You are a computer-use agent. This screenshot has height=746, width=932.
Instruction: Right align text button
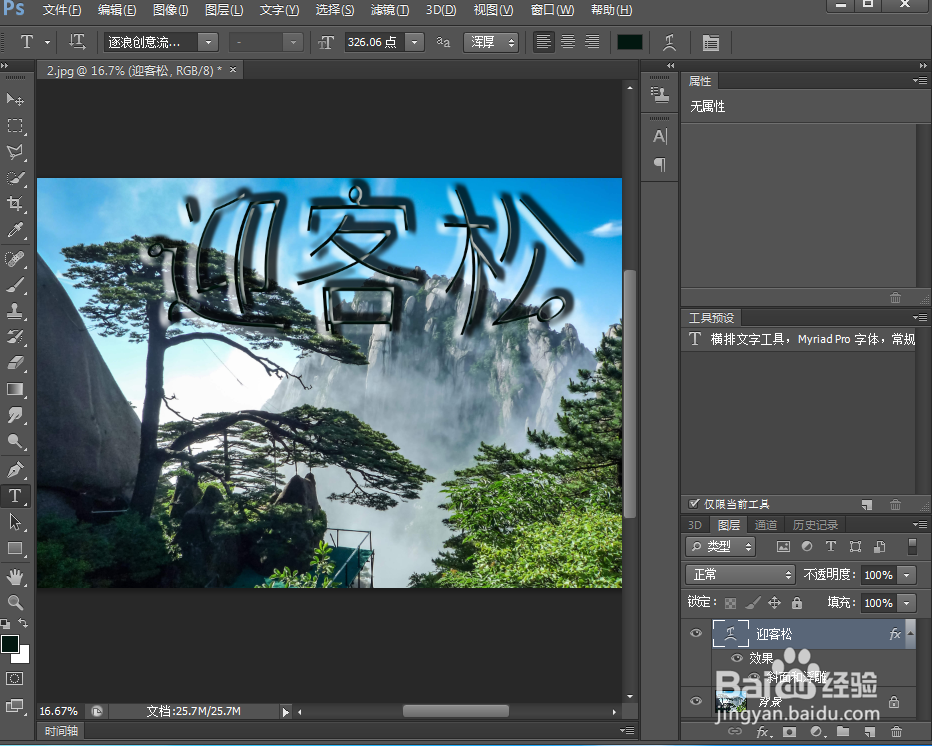point(592,42)
